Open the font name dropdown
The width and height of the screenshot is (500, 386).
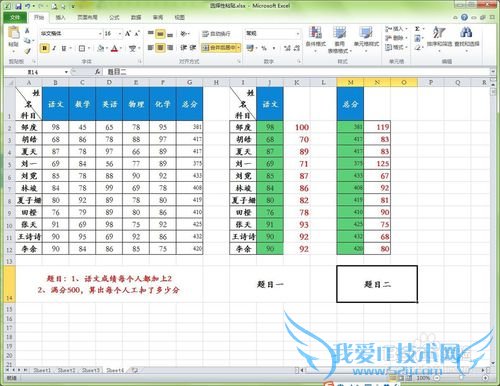coord(100,34)
